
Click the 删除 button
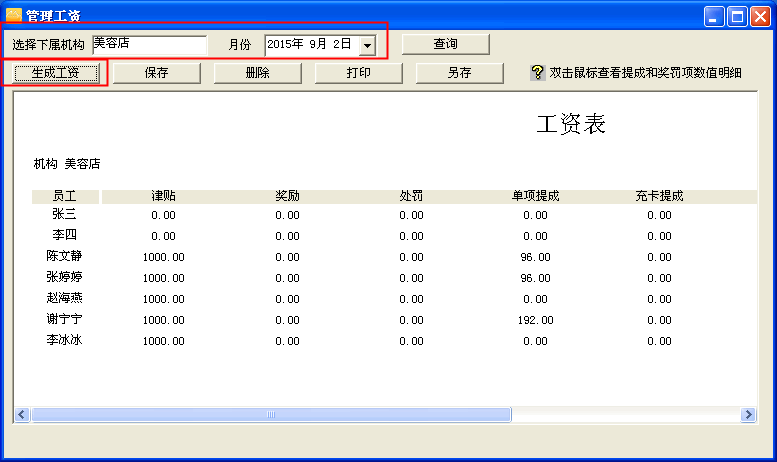pos(258,73)
